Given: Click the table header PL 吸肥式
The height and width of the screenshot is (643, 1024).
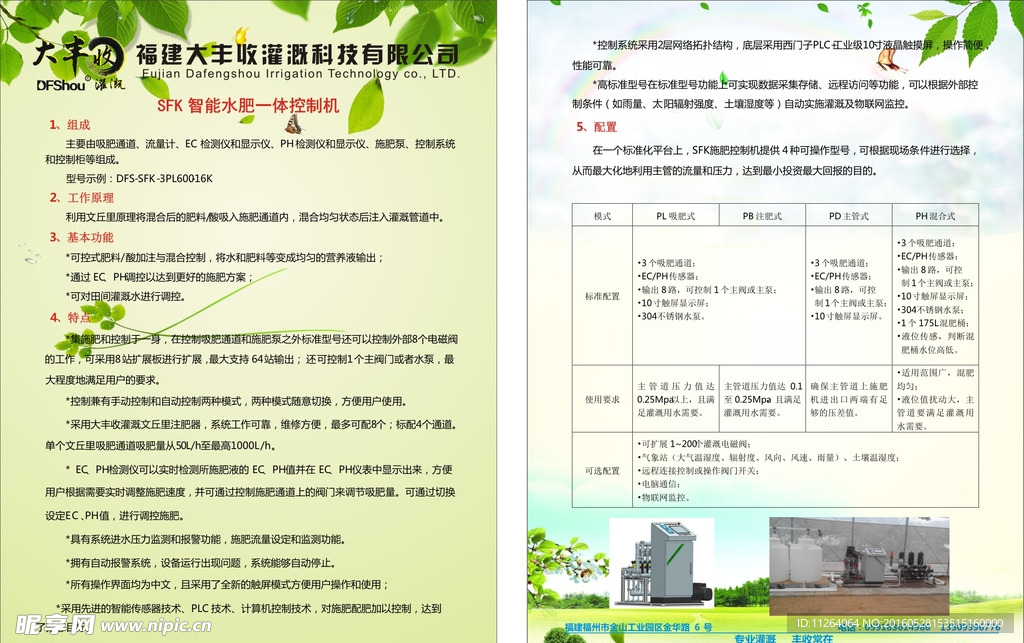Looking at the screenshot, I should pos(675,216).
